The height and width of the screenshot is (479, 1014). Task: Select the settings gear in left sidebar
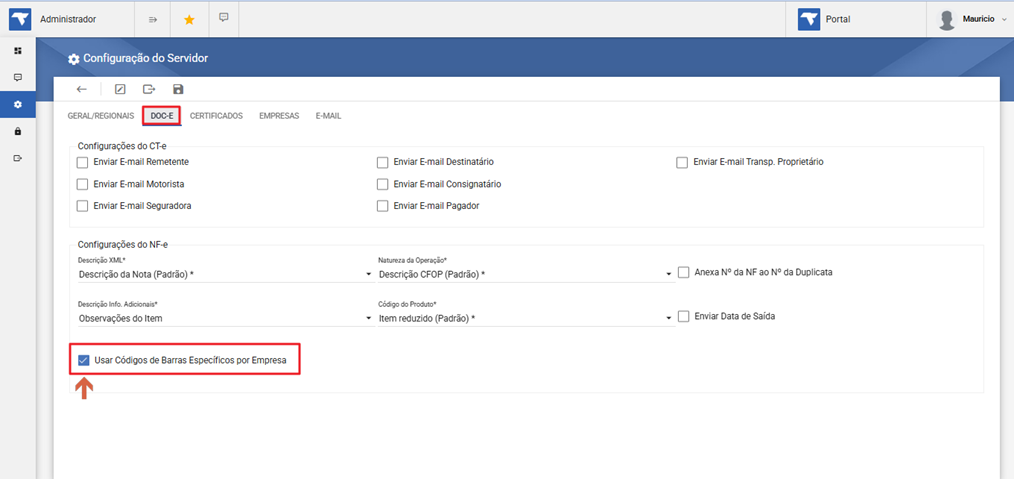pos(17,104)
